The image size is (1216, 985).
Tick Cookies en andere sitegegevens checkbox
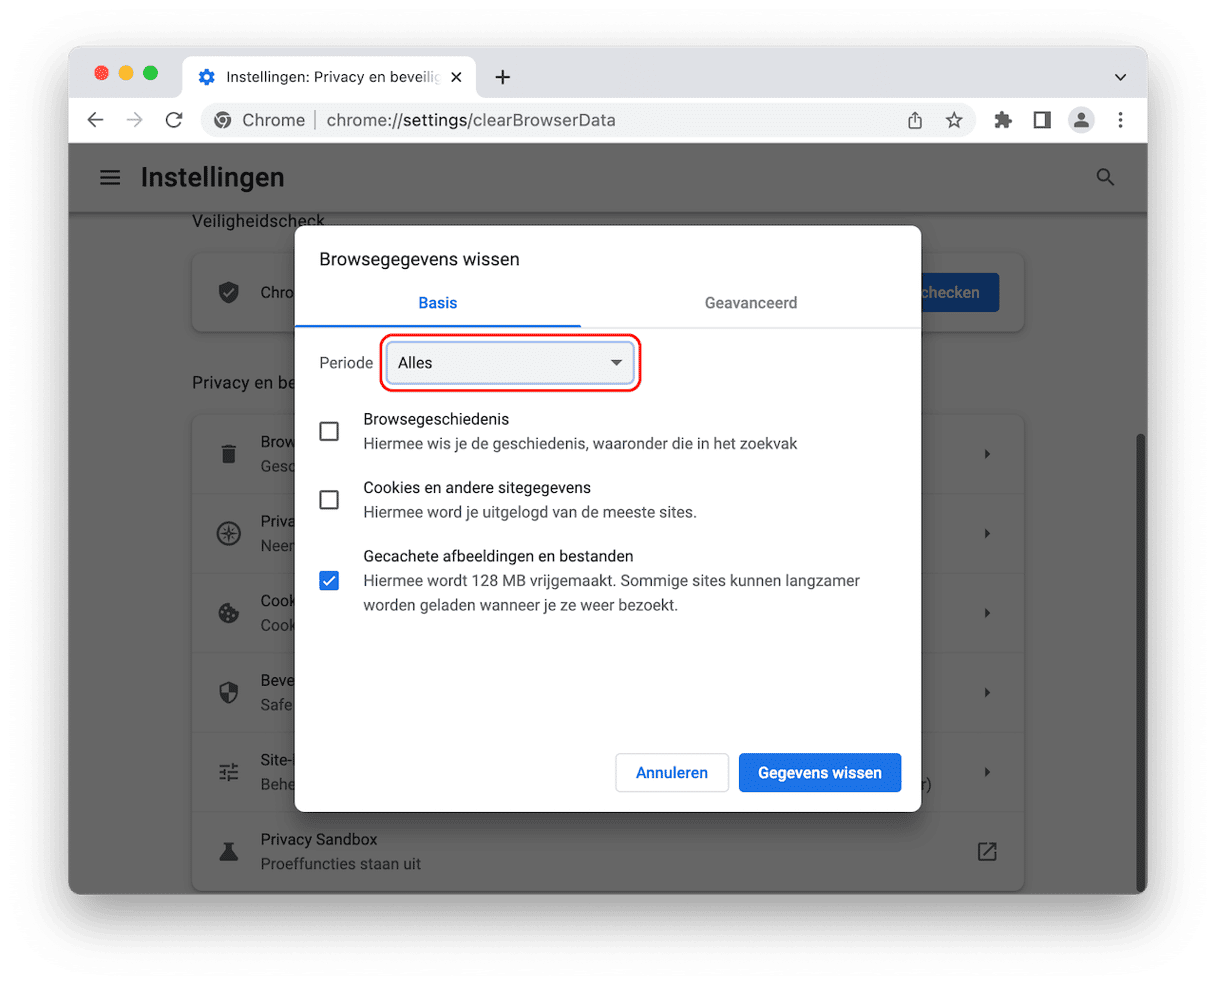pos(329,500)
